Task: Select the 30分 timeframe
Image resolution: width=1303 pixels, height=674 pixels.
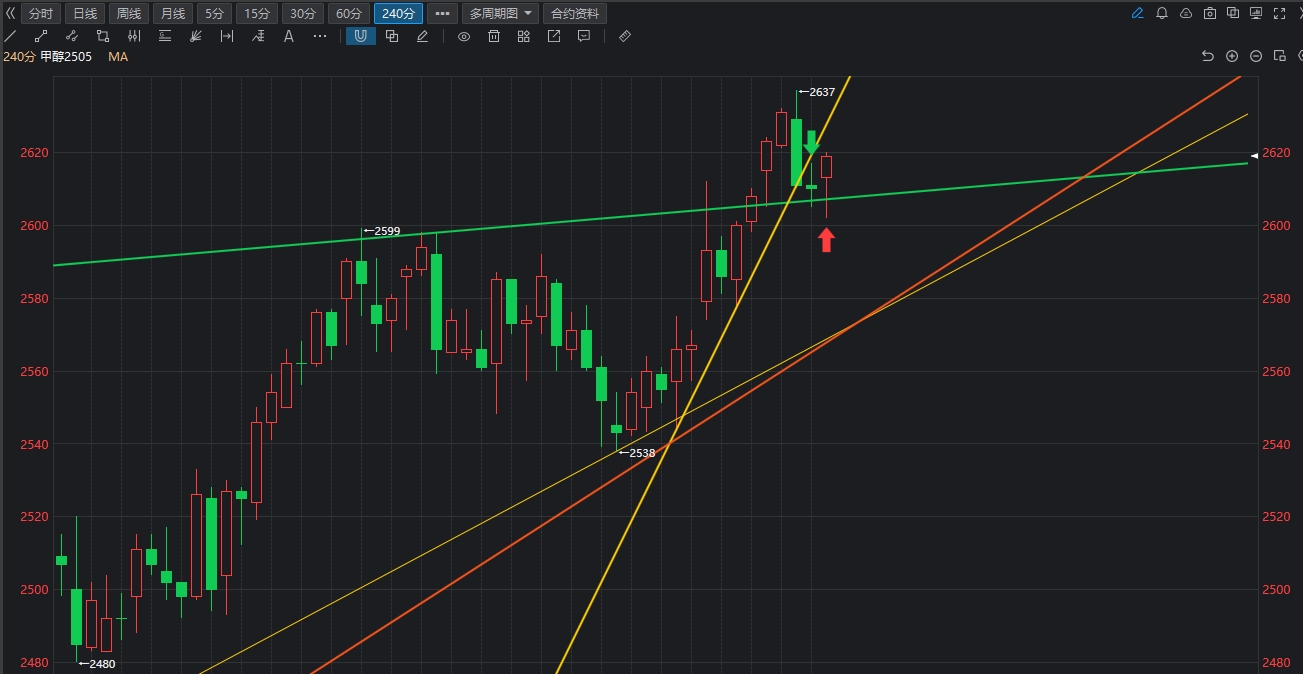Action: [x=302, y=14]
